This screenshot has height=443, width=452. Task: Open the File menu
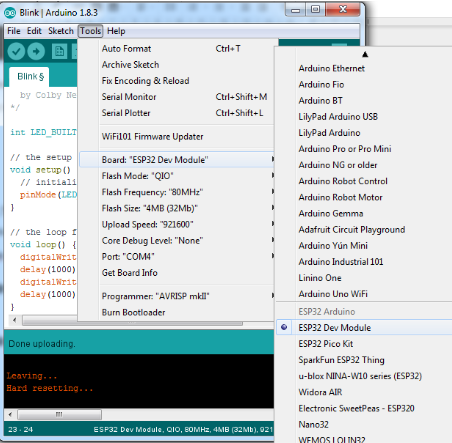[x=14, y=31]
